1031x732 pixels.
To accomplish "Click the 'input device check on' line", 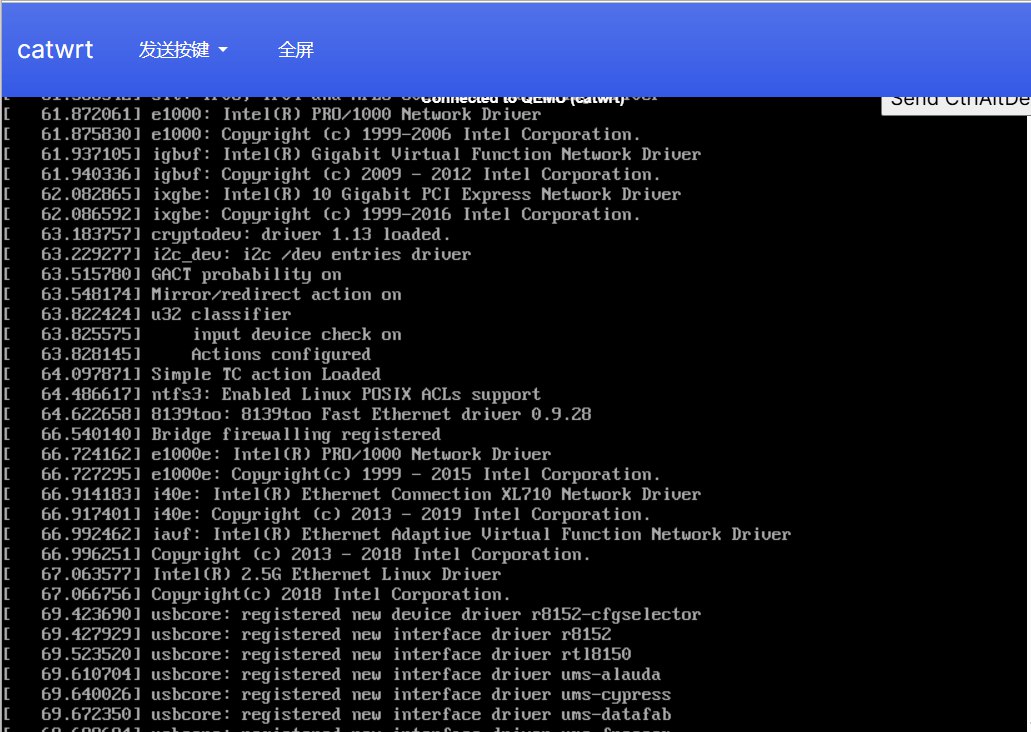I will click(x=202, y=335).
